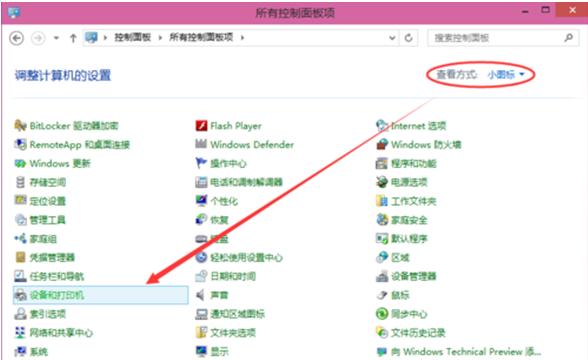Open the 系统 link

[x=39, y=351]
